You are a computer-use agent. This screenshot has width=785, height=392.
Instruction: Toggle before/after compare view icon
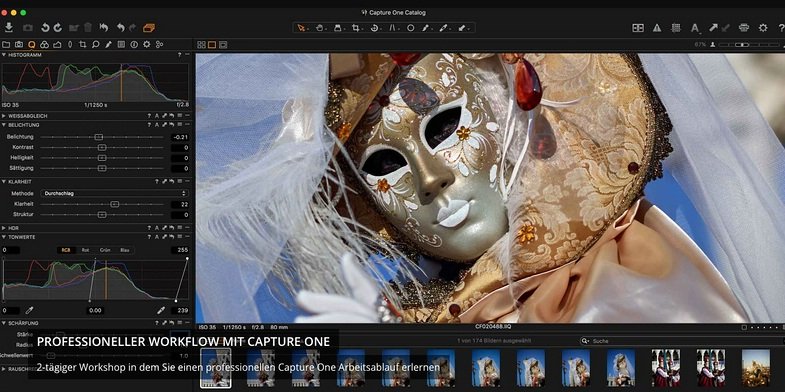coord(638,28)
